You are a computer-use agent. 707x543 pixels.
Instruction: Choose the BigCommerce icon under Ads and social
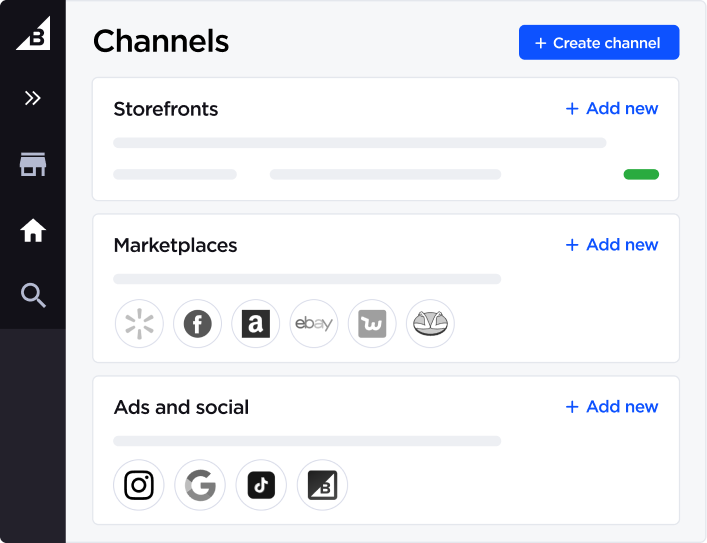pos(322,485)
